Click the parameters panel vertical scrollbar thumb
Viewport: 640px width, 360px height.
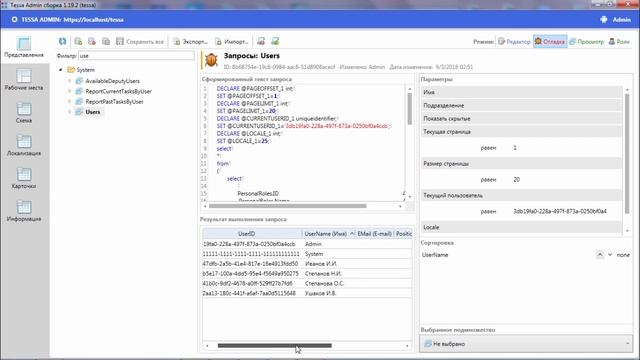(x=627, y=153)
